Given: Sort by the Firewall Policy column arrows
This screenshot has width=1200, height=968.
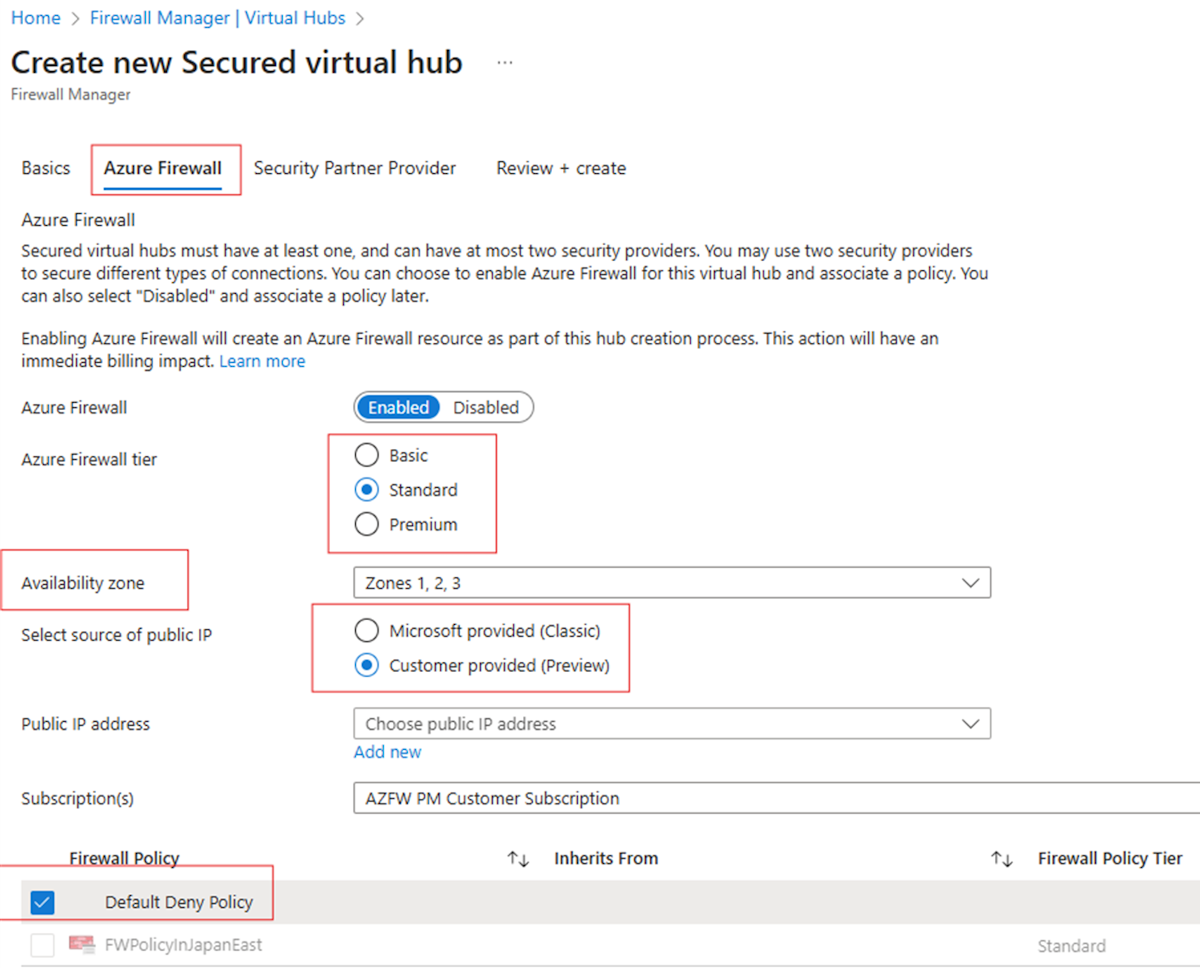Looking at the screenshot, I should click(x=518, y=859).
